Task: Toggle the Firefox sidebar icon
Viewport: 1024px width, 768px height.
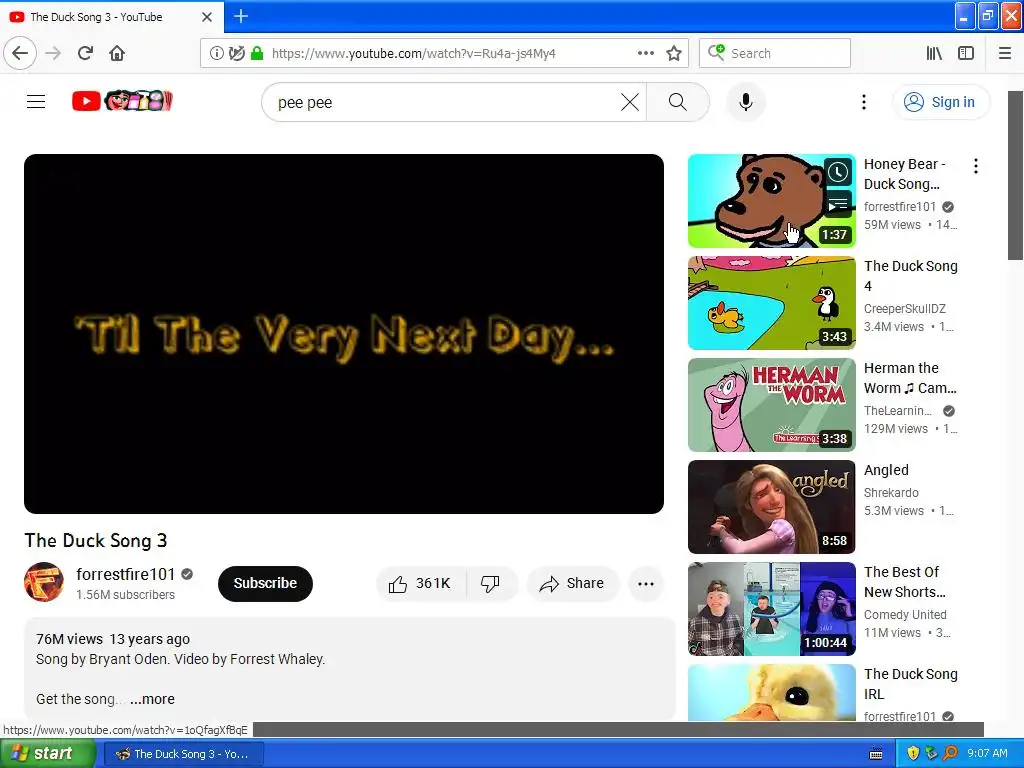Action: [966, 54]
